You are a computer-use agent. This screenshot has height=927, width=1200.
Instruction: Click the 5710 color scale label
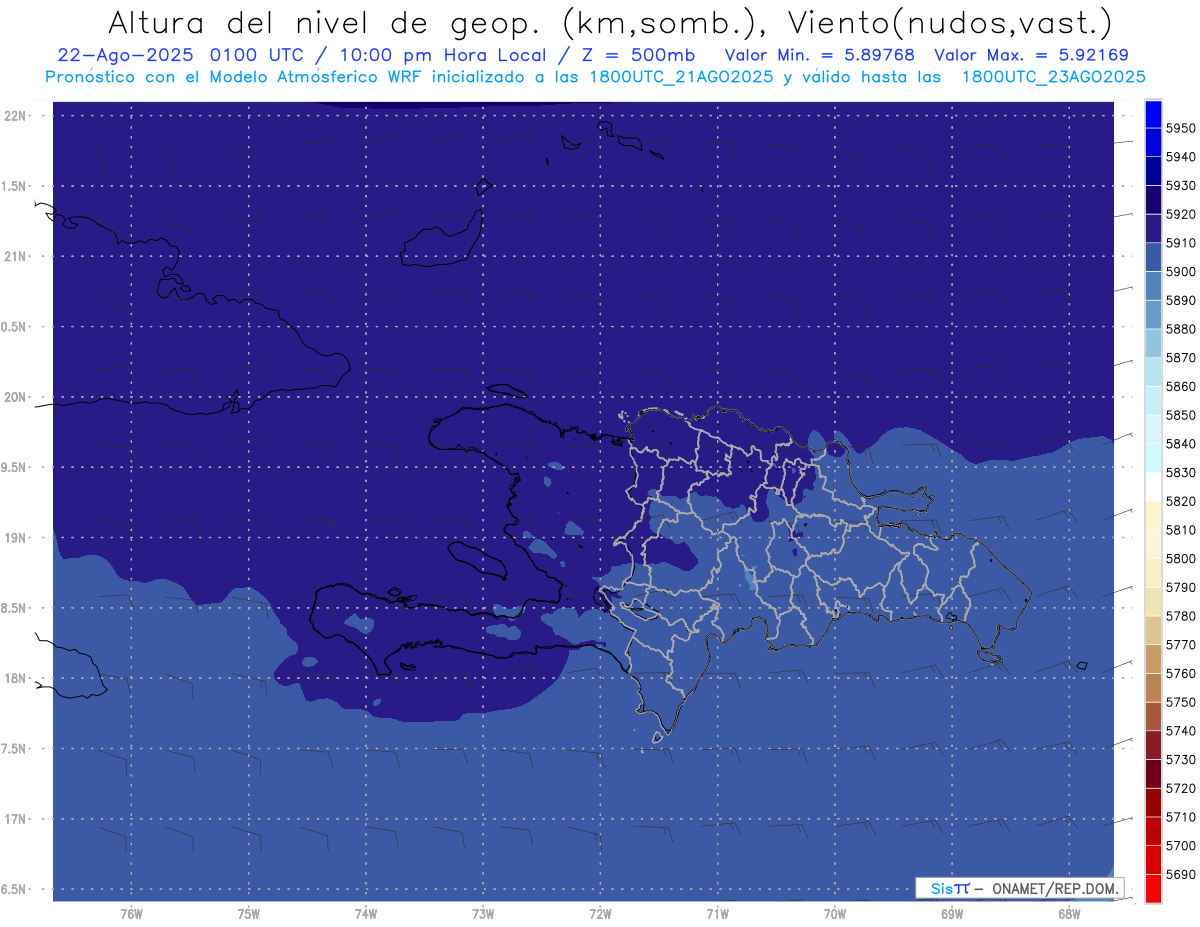1180,817
